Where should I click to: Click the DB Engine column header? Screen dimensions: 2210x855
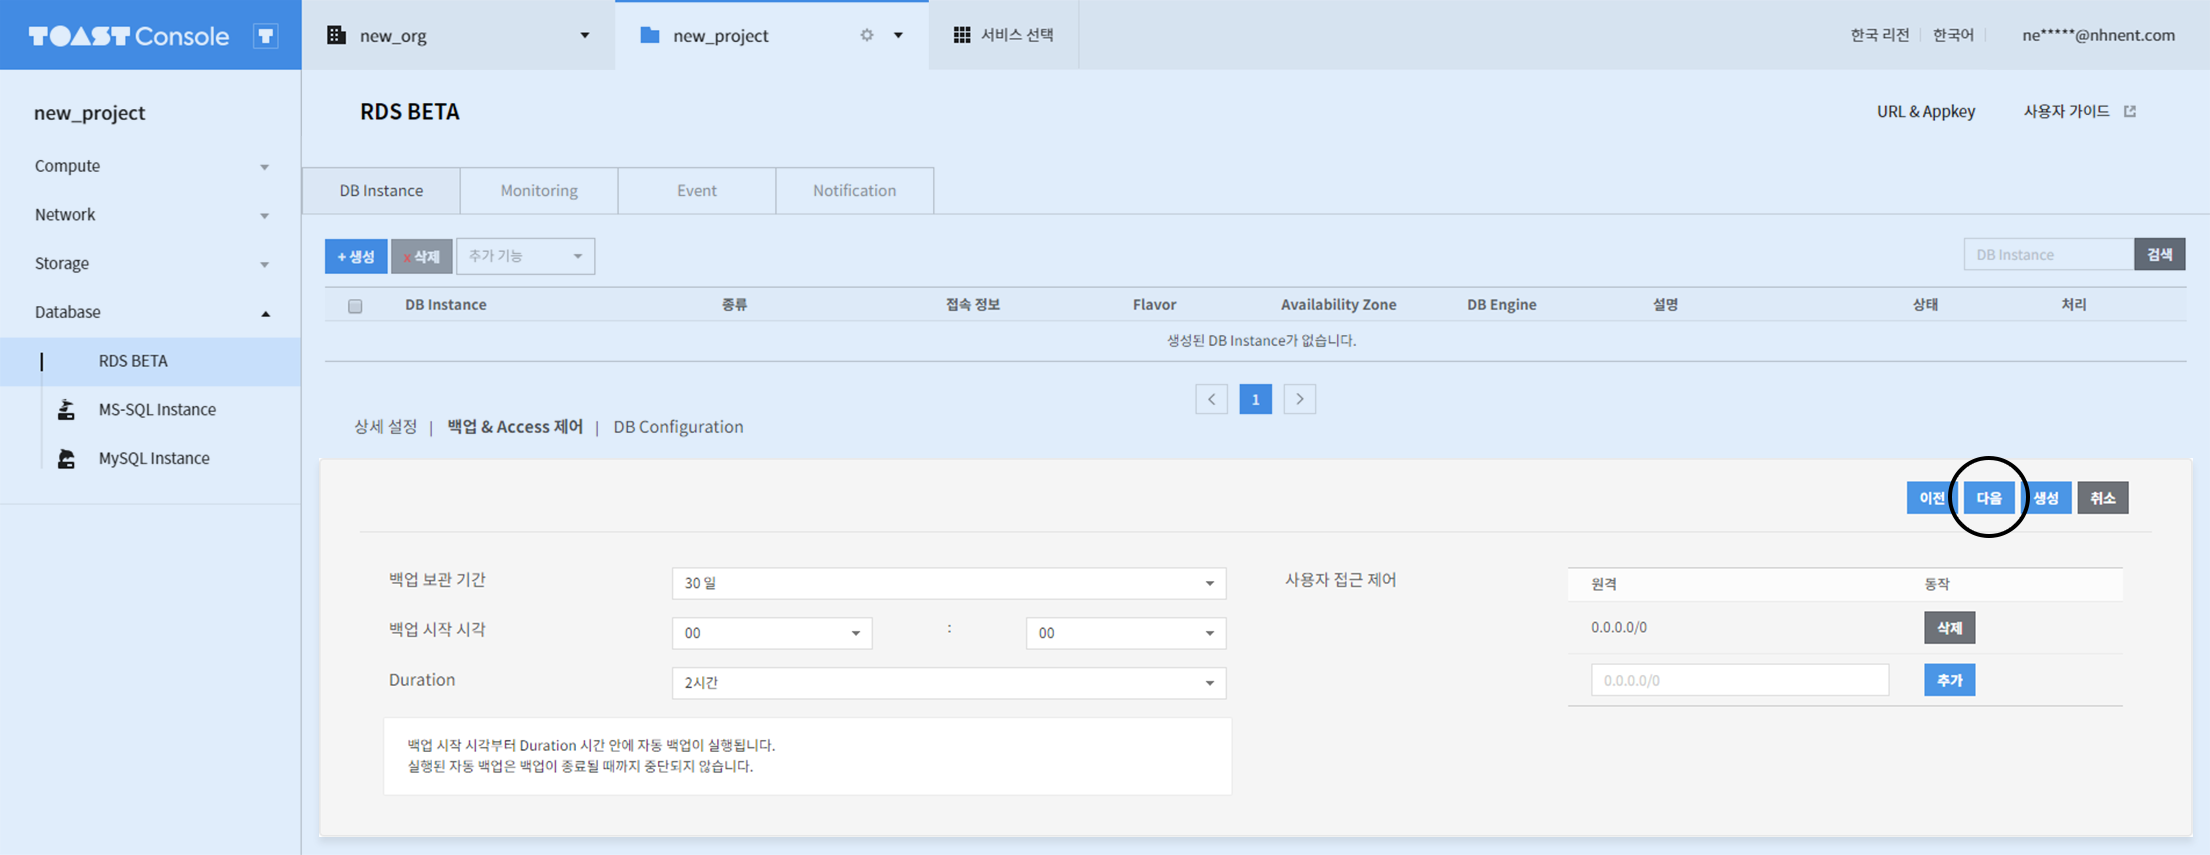[x=1502, y=304]
